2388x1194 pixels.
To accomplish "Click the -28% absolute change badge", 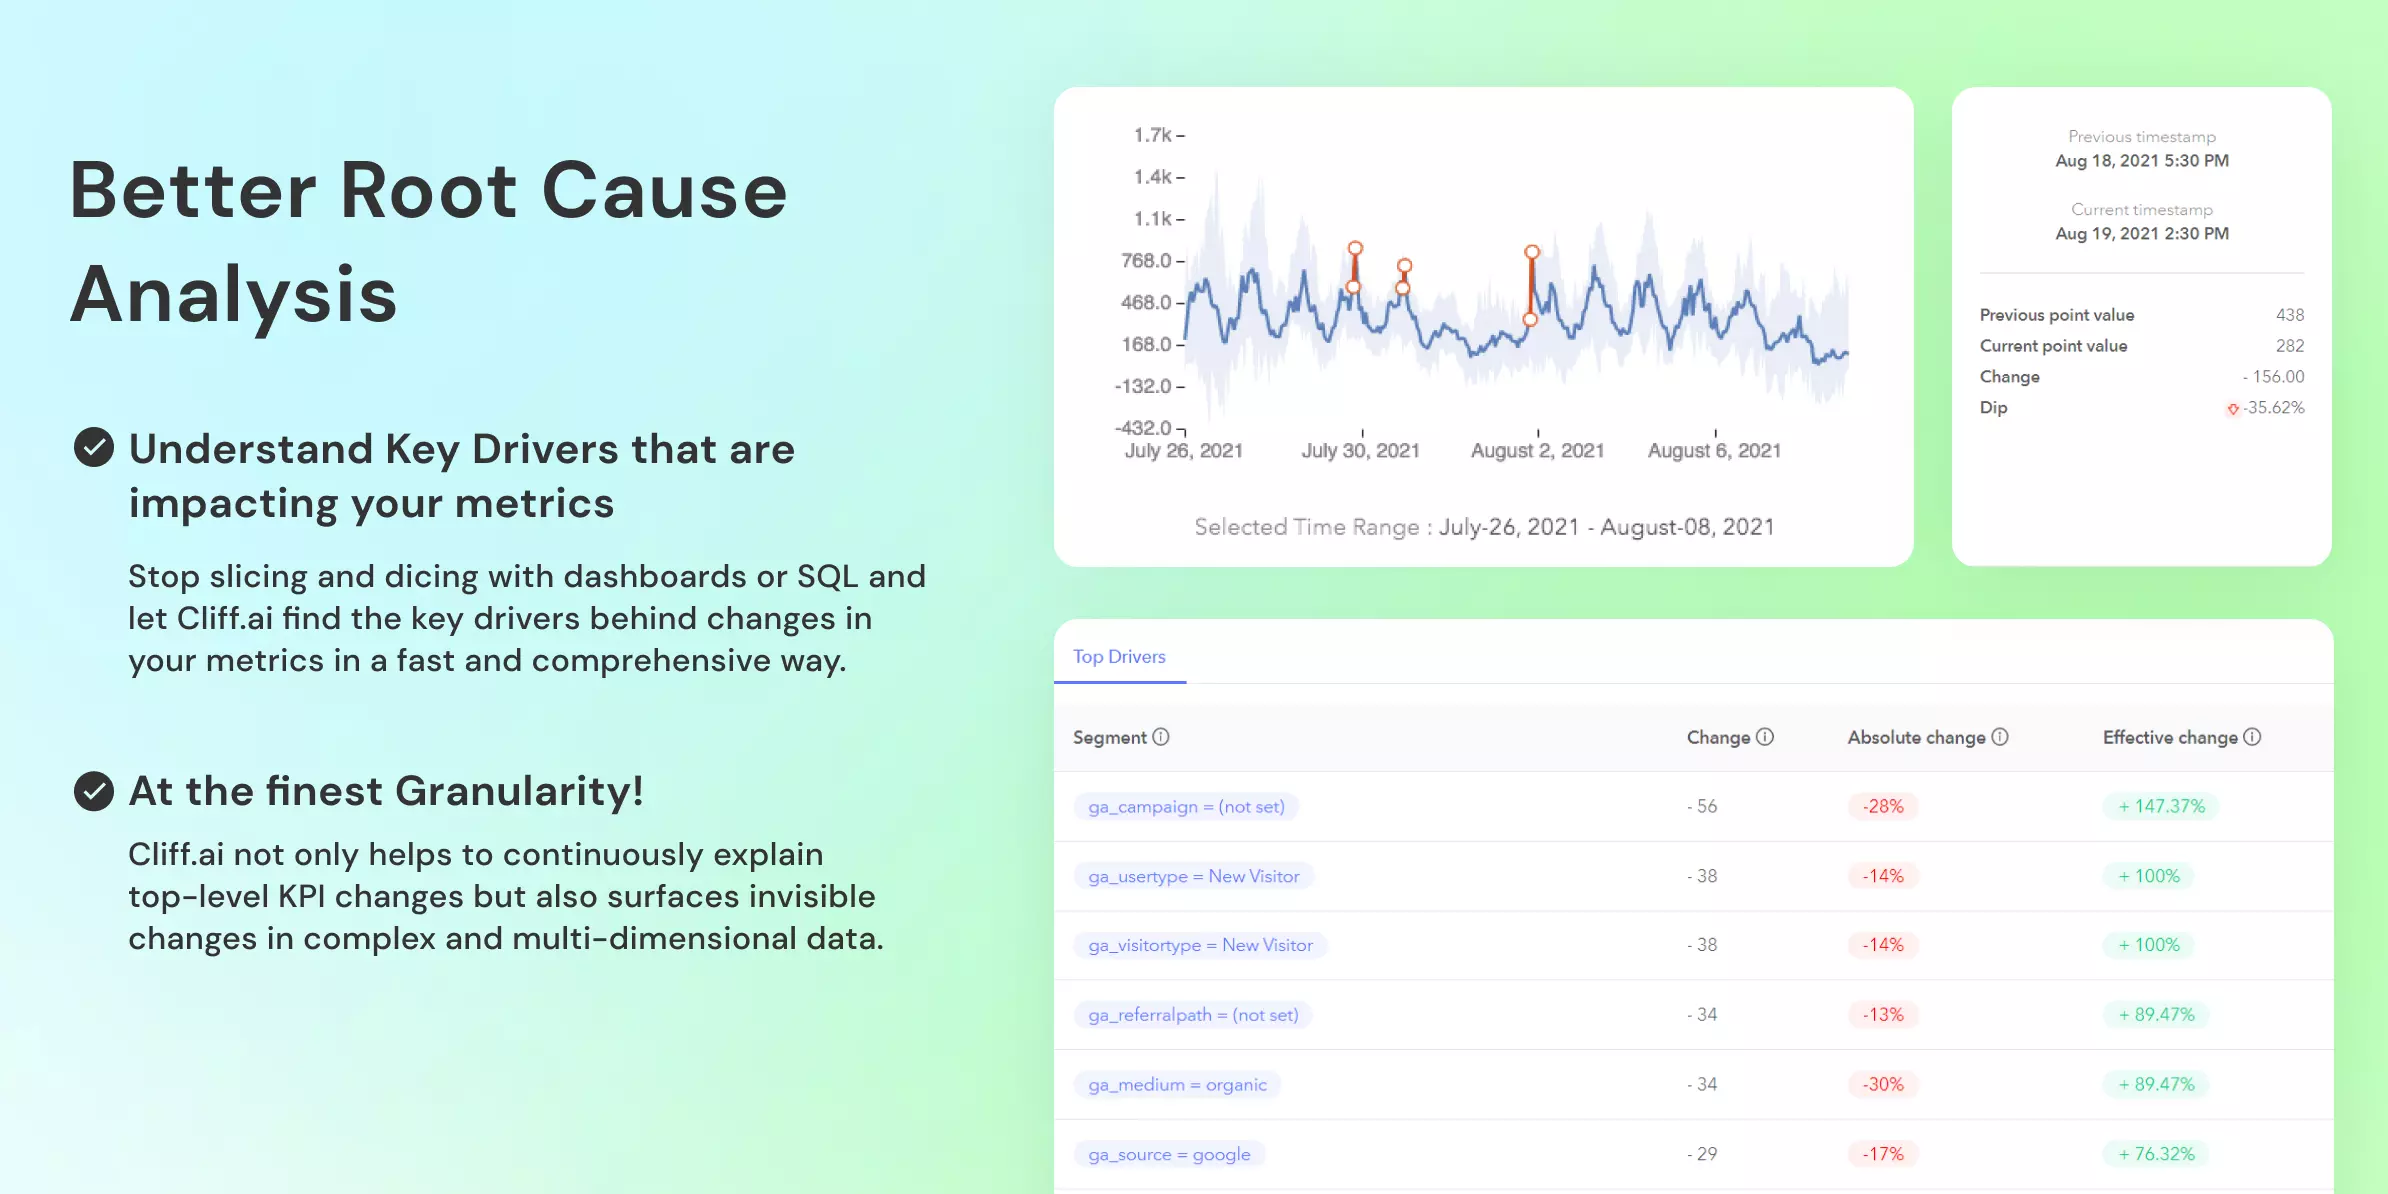I will (x=1883, y=806).
